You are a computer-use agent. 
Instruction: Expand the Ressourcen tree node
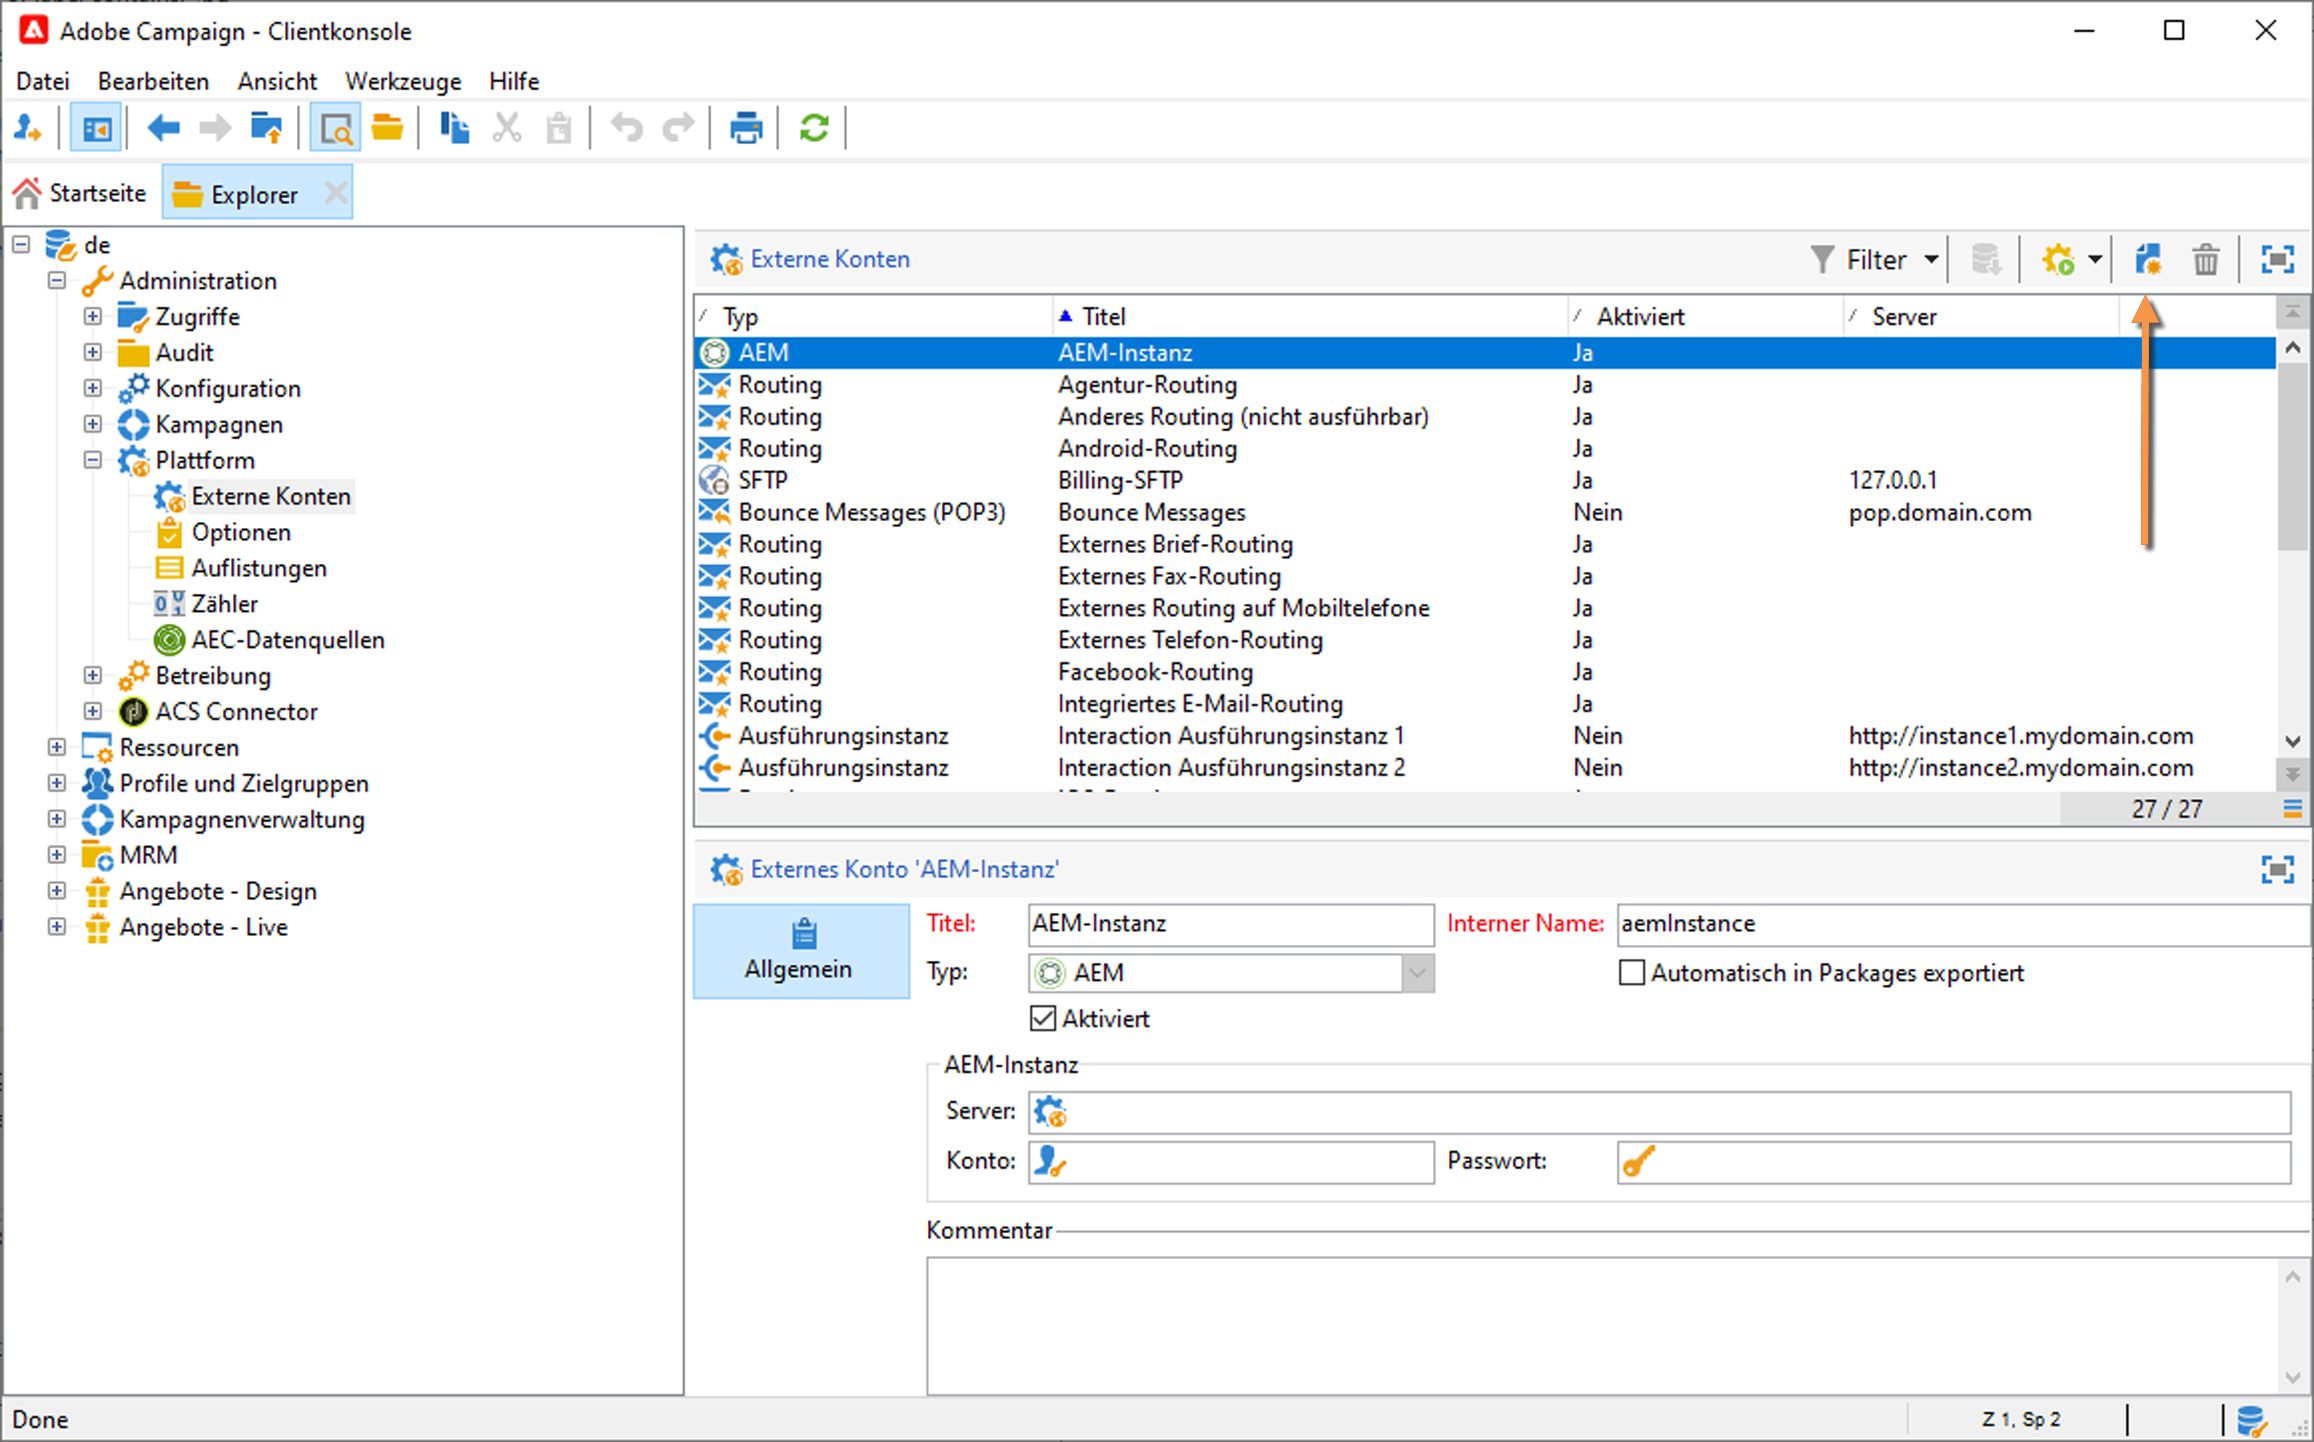click(57, 747)
